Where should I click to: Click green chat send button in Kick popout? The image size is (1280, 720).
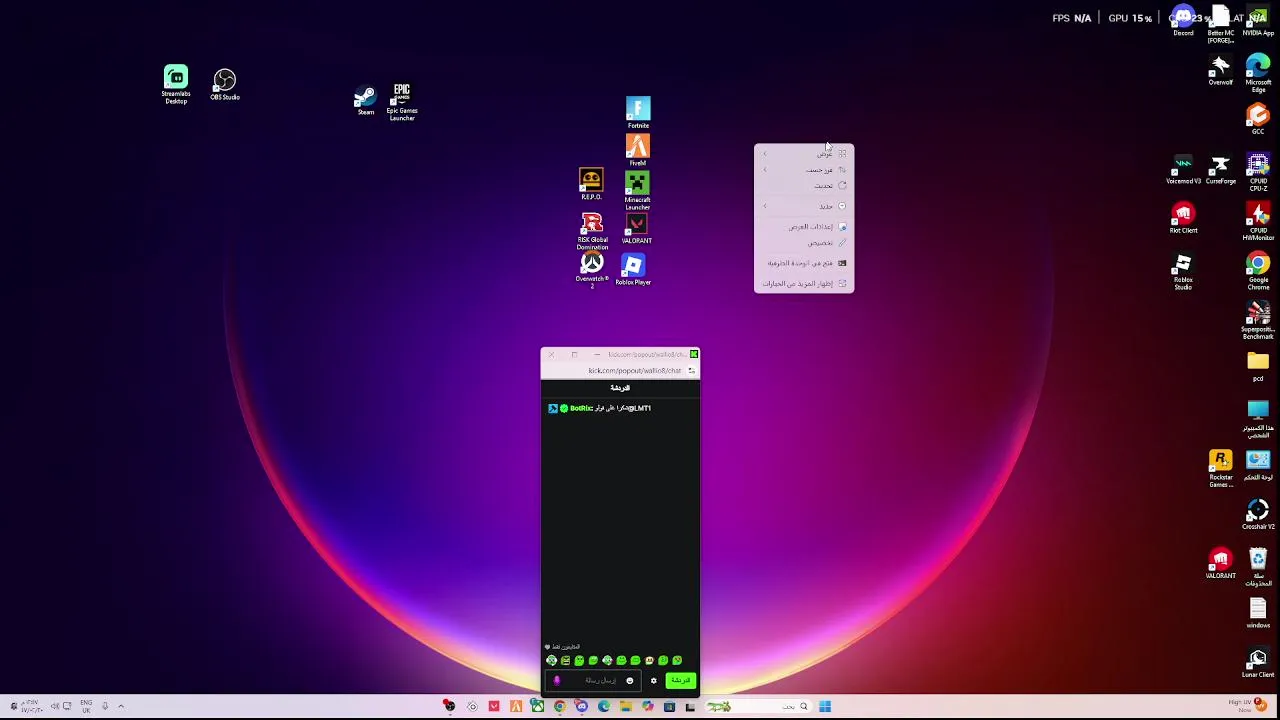pos(680,681)
